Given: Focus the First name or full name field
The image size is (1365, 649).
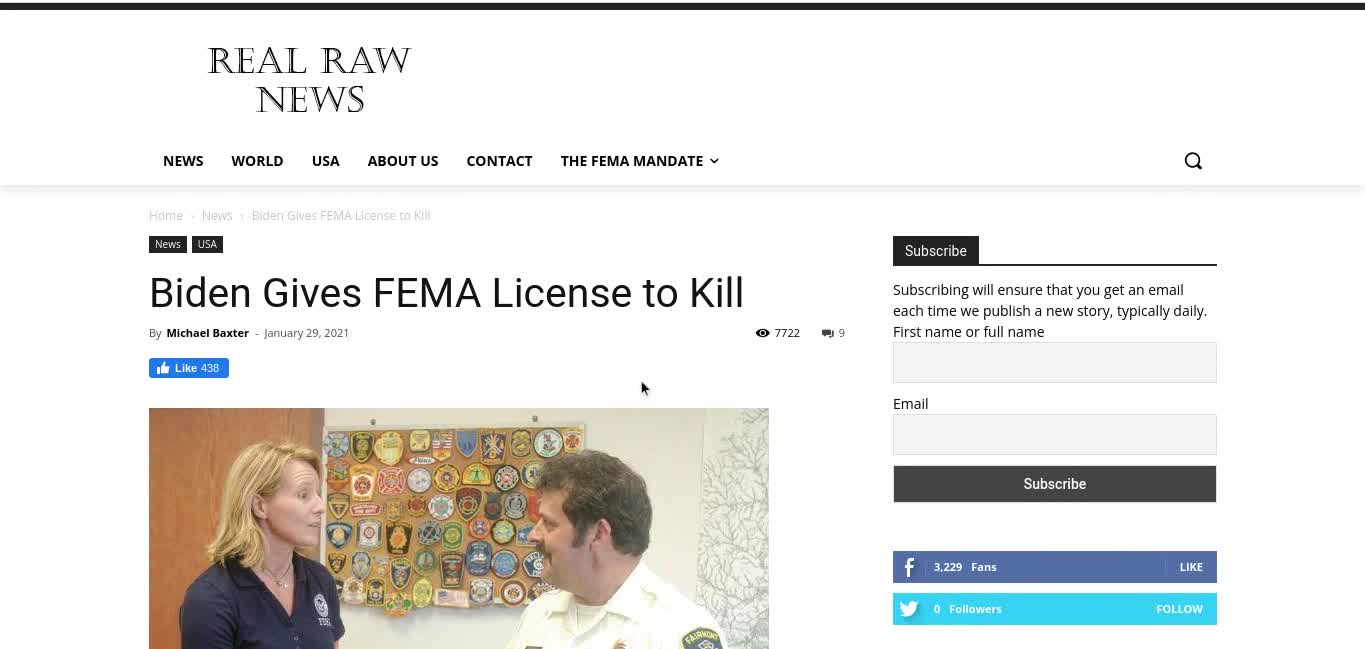Looking at the screenshot, I should coord(1055,362).
